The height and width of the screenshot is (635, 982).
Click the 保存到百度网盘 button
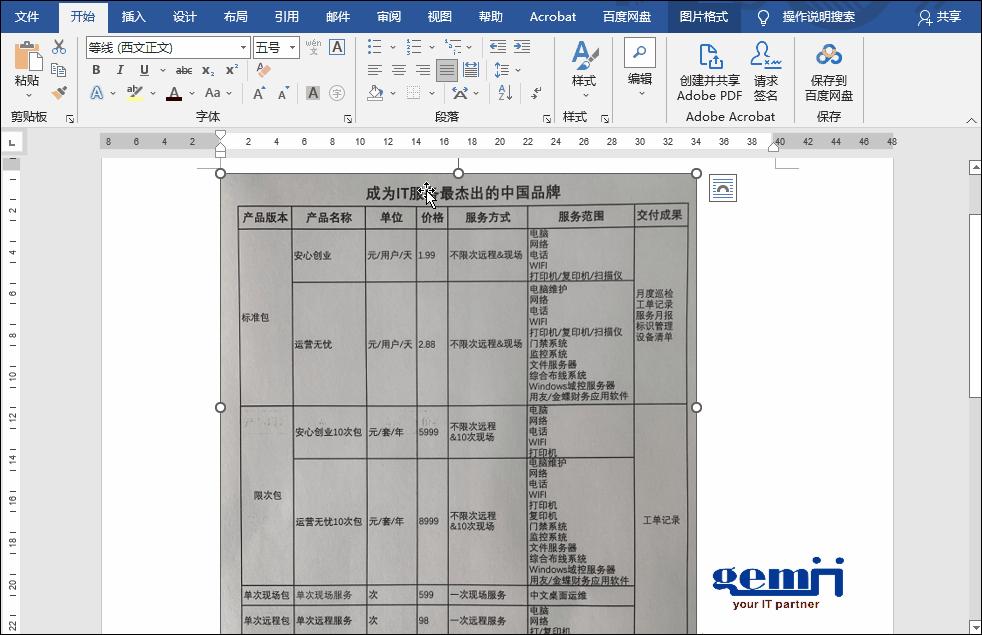coord(829,72)
